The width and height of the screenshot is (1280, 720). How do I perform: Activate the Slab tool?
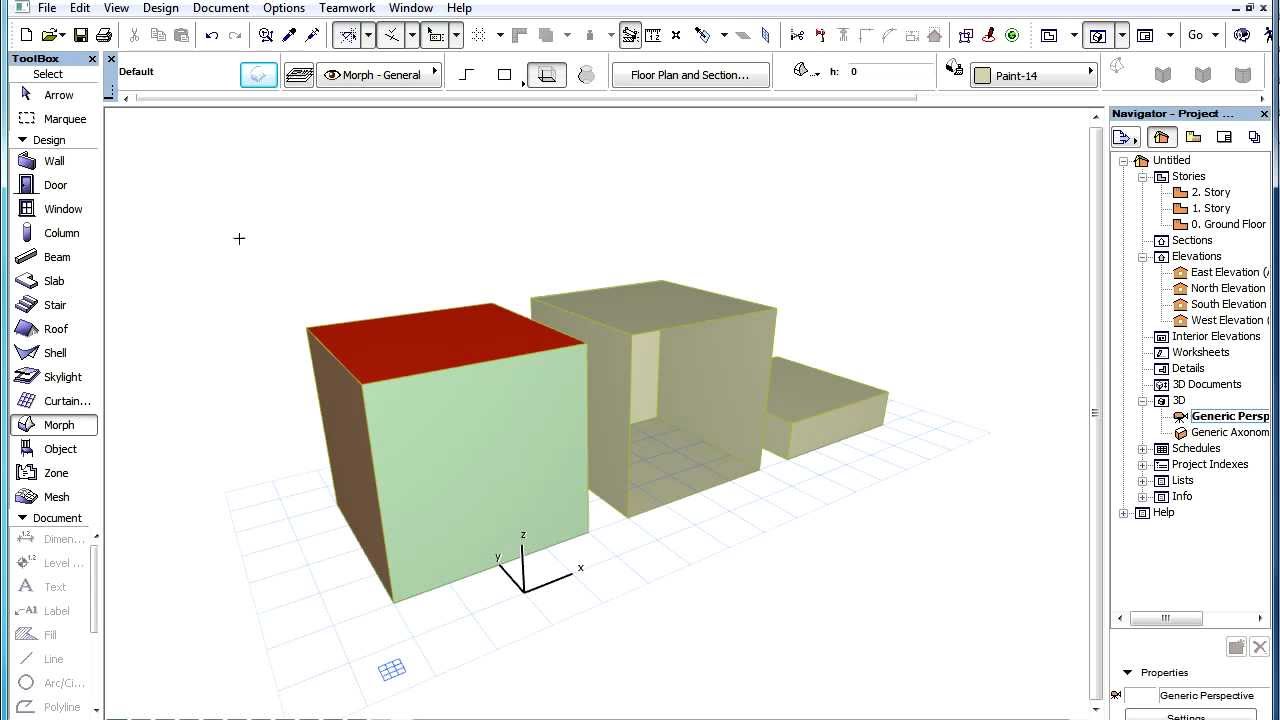(x=54, y=281)
